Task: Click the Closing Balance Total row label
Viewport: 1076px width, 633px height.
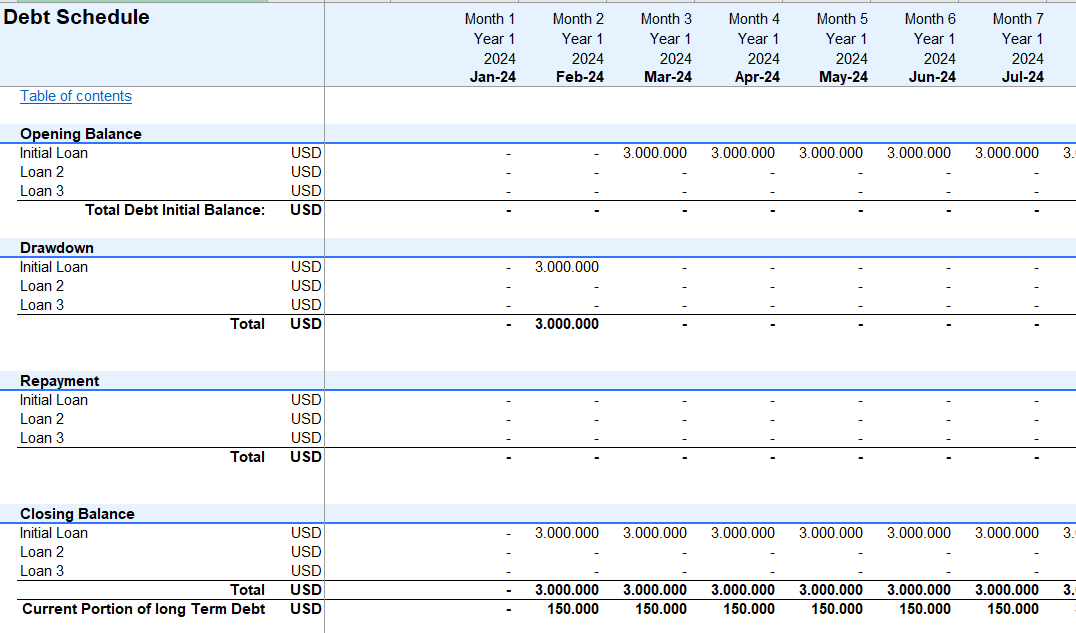Action: pos(248,590)
